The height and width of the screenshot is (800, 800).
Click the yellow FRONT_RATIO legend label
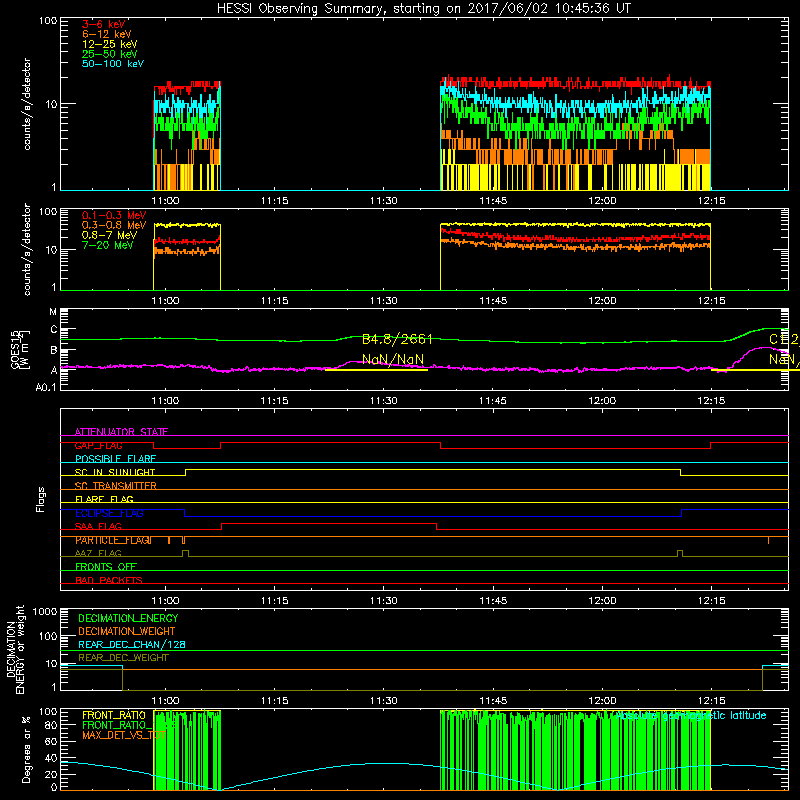114,715
